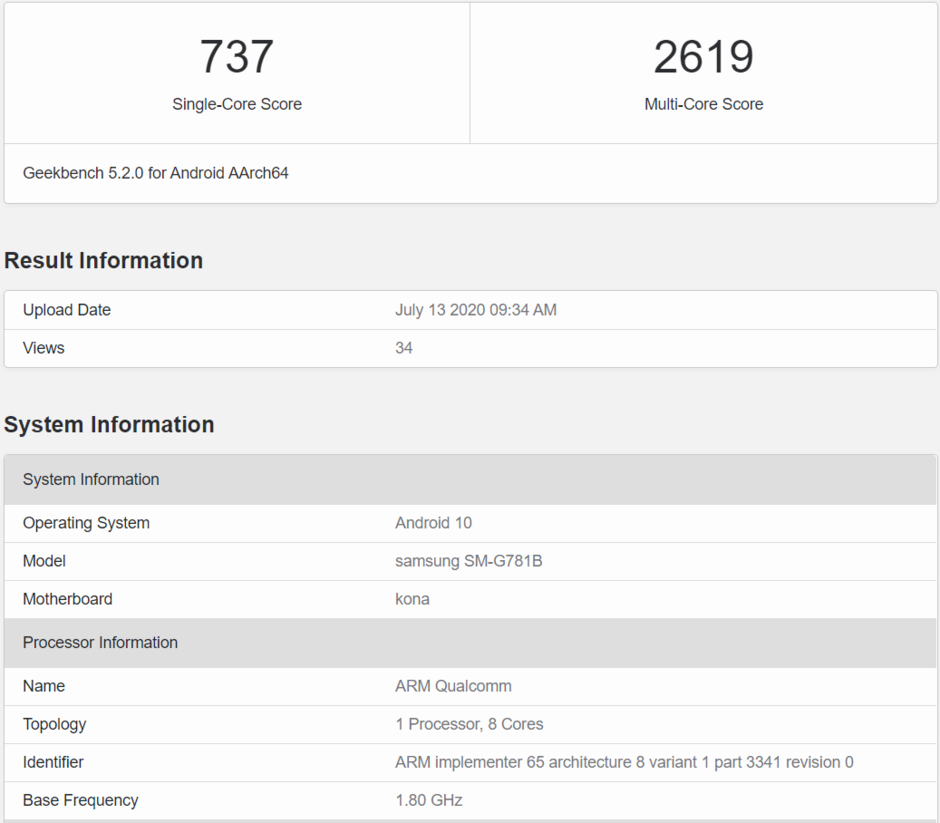Click the processor Name ARM Qualcomm

451,686
